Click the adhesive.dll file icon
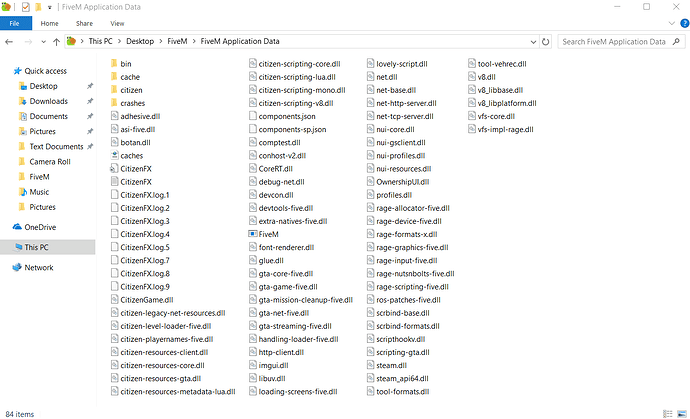690x419 pixels. pyautogui.click(x=114, y=116)
